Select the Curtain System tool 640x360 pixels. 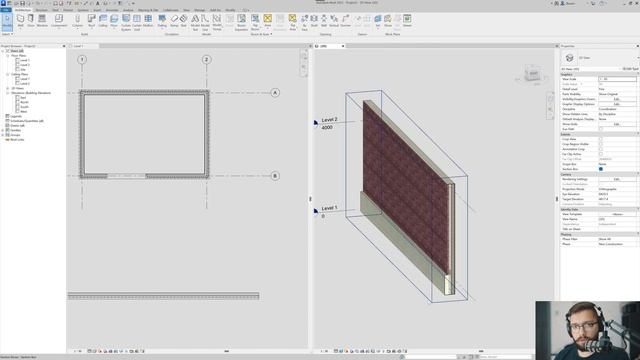click(x=126, y=22)
